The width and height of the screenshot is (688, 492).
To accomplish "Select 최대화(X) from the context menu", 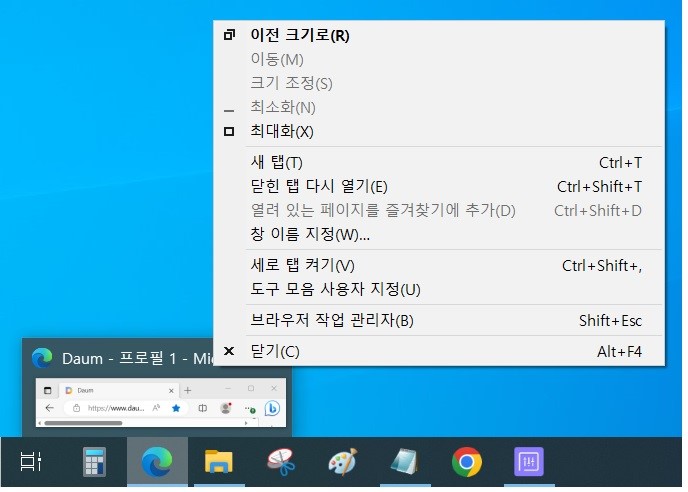I will (439, 131).
